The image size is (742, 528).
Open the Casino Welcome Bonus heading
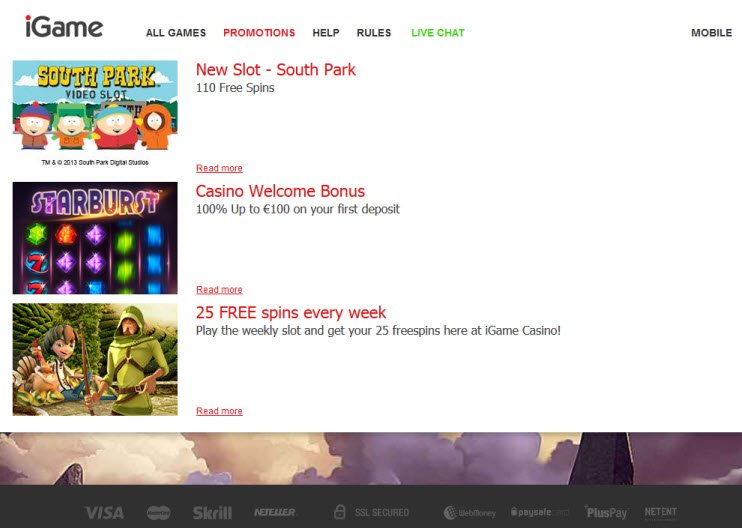point(280,191)
